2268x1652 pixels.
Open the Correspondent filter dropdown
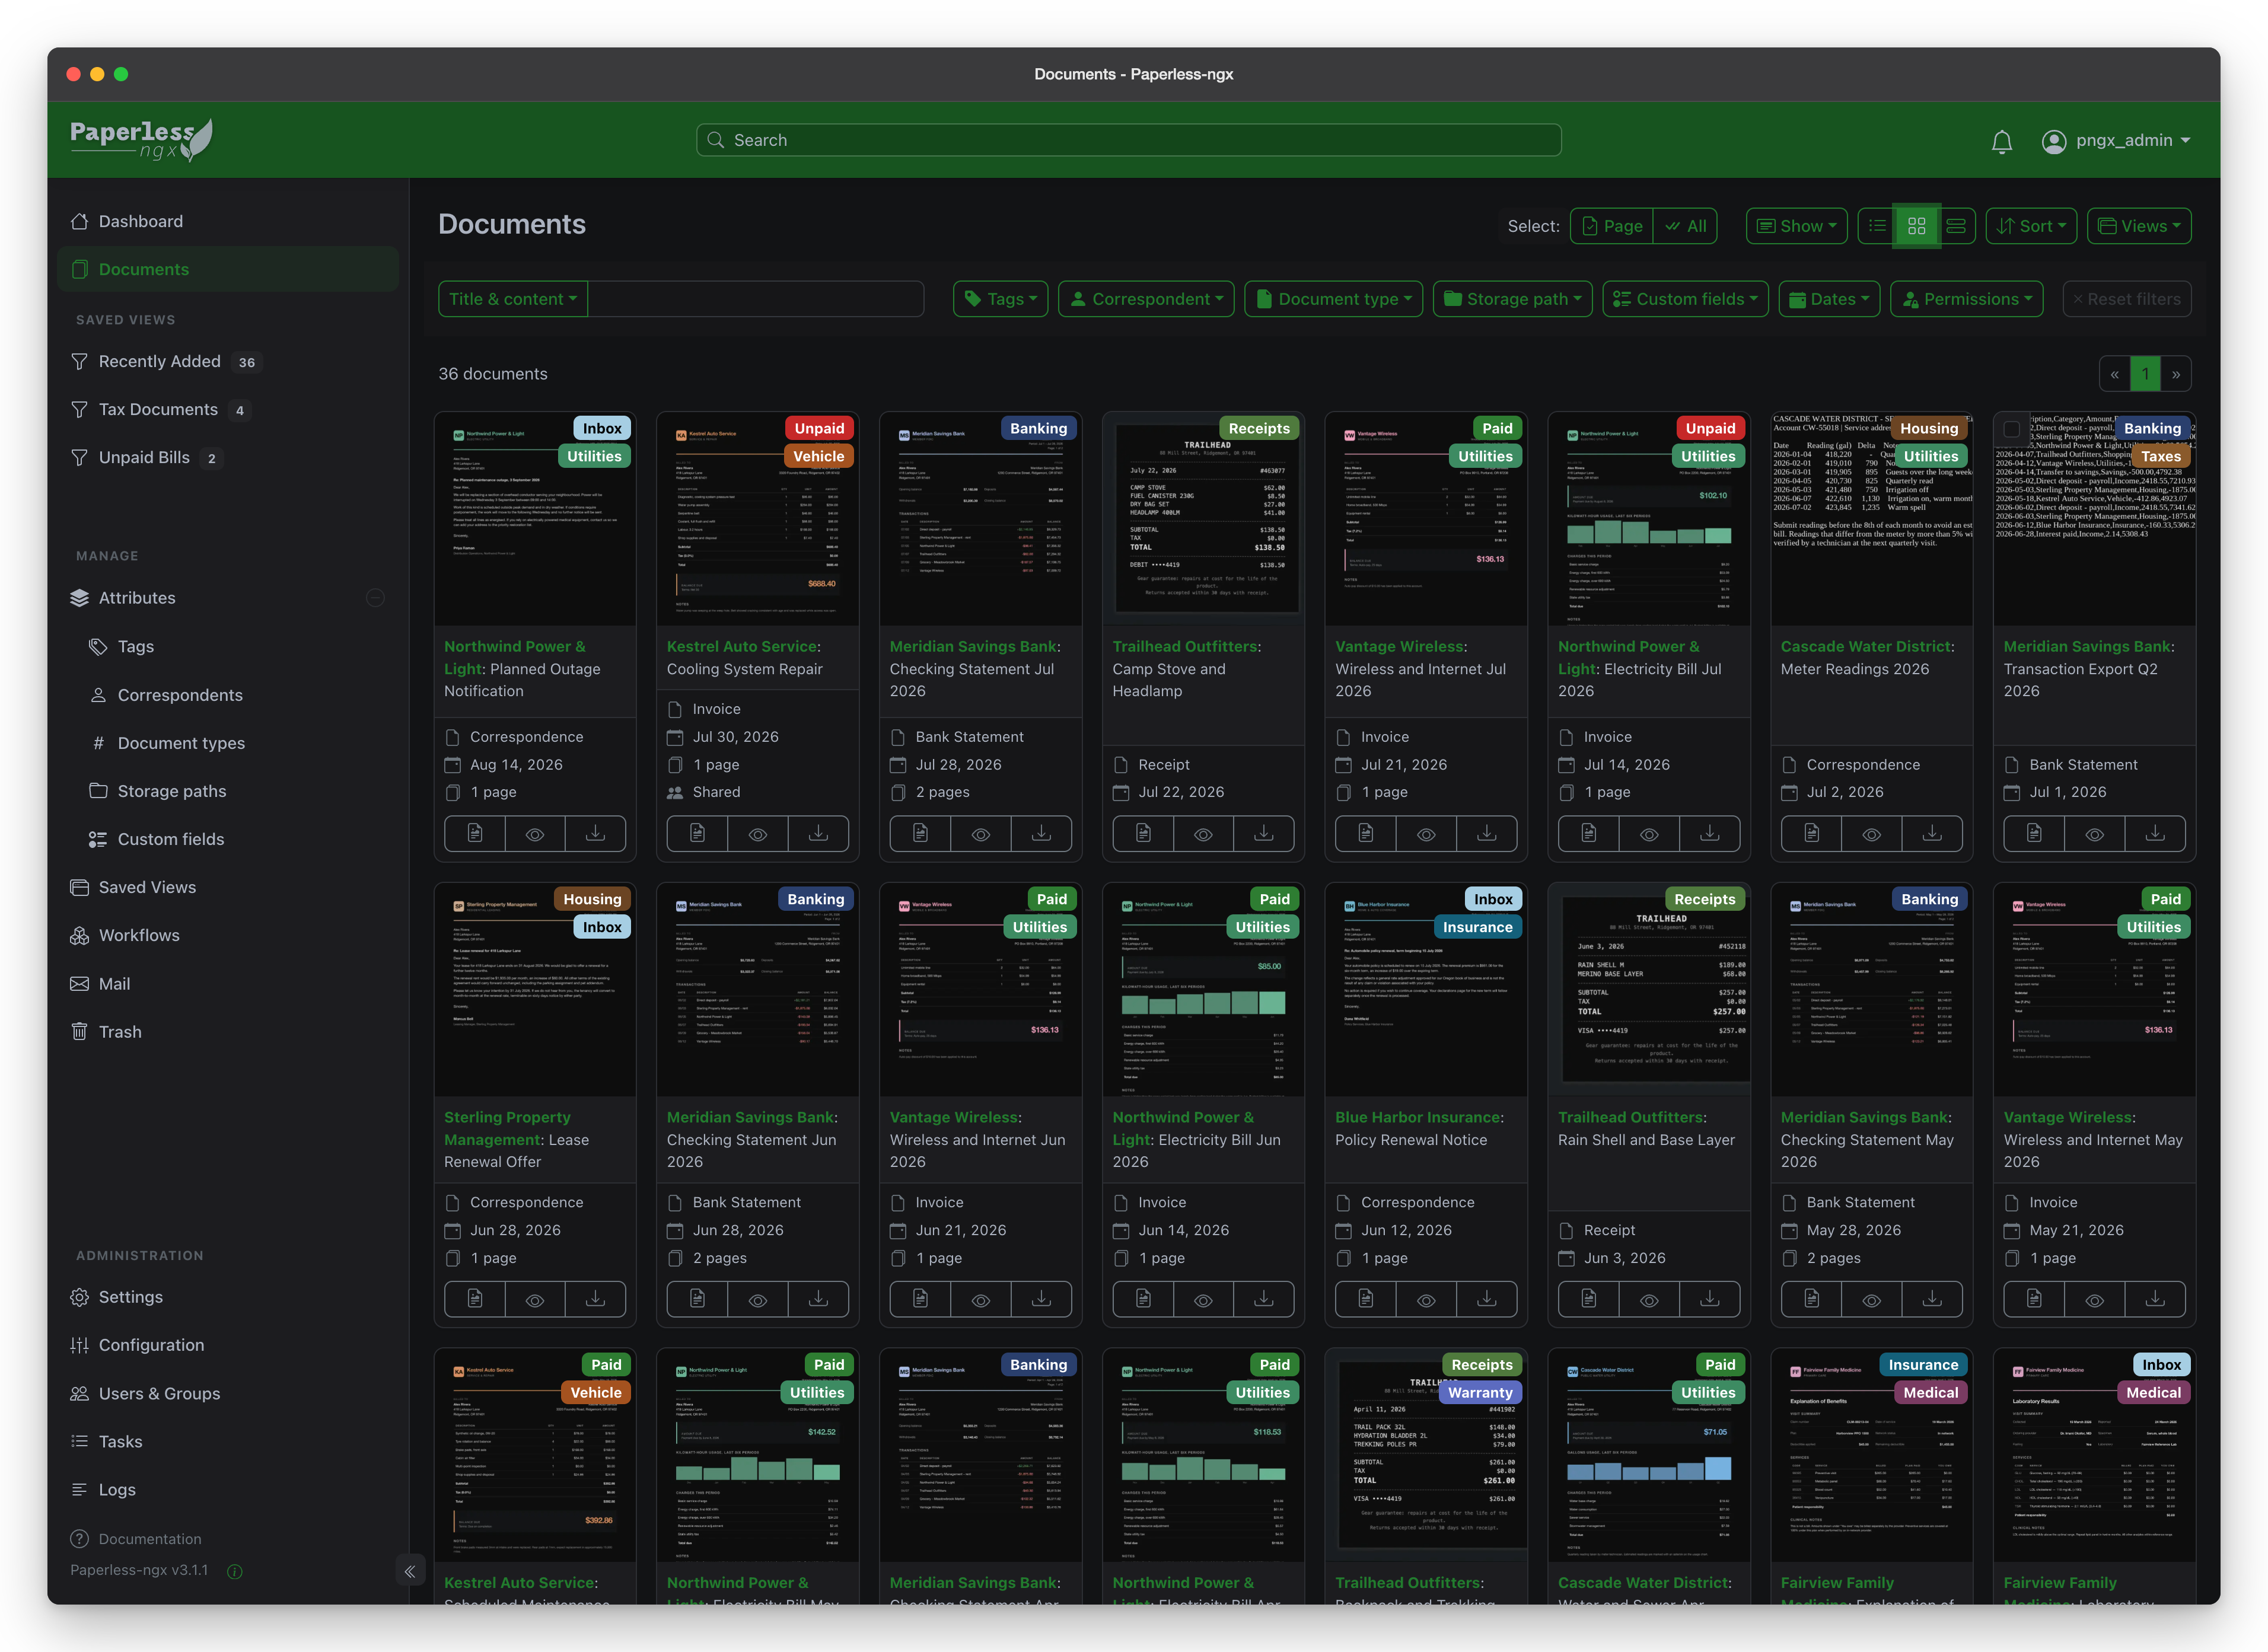click(1146, 299)
